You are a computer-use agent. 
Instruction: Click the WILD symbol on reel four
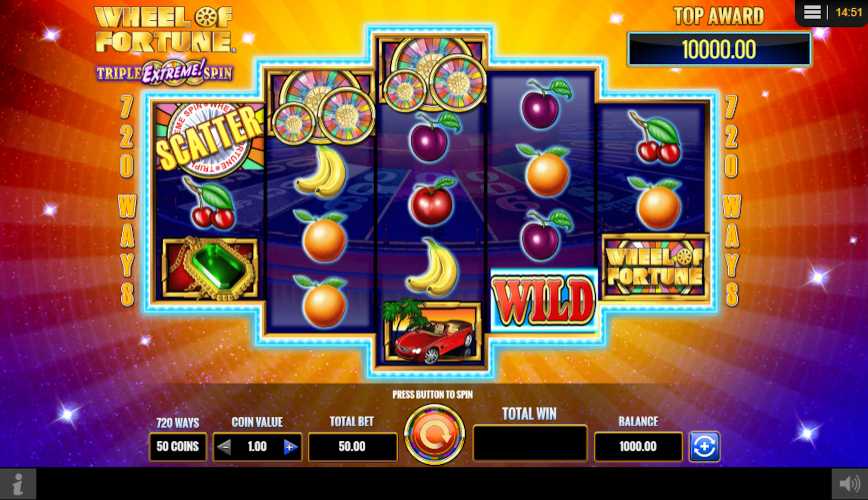[x=543, y=301]
